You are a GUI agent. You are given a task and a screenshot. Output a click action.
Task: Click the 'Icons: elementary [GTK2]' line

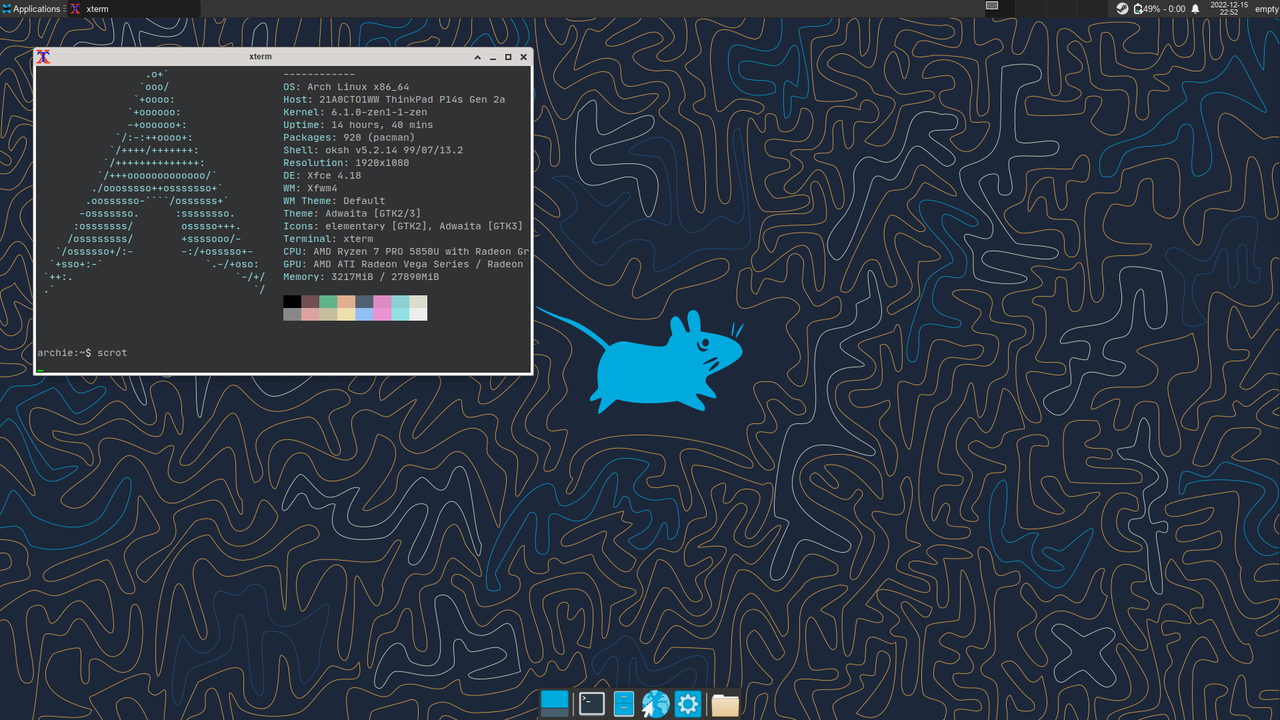(403, 226)
